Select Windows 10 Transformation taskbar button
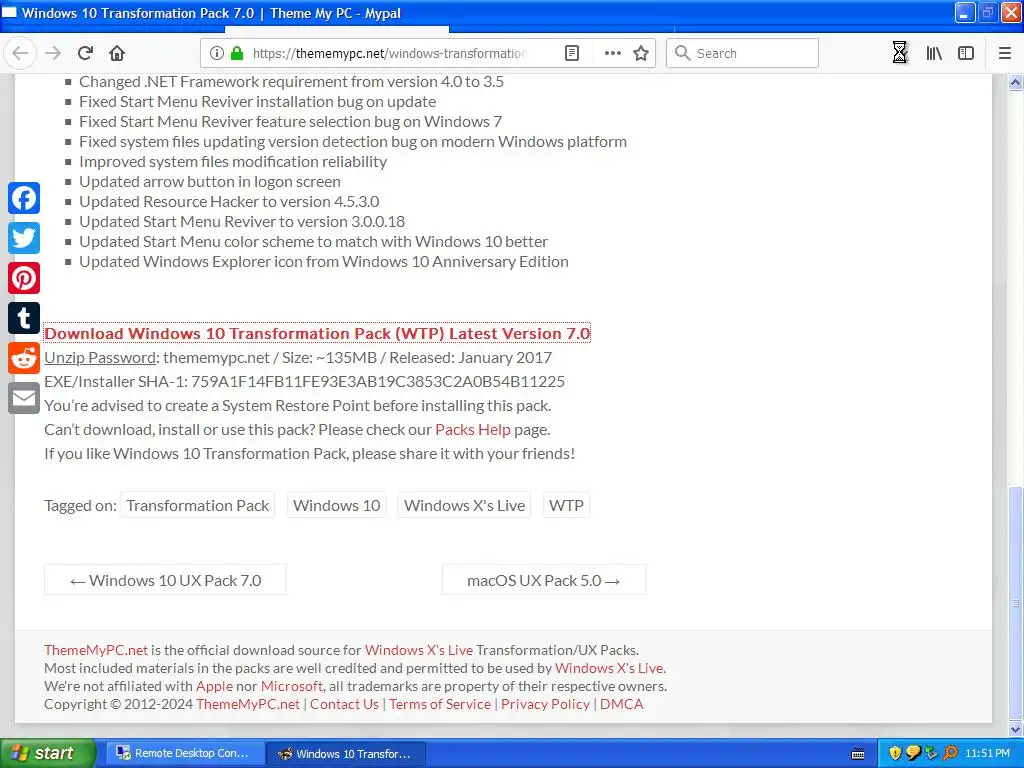1024x768 pixels. click(345, 754)
